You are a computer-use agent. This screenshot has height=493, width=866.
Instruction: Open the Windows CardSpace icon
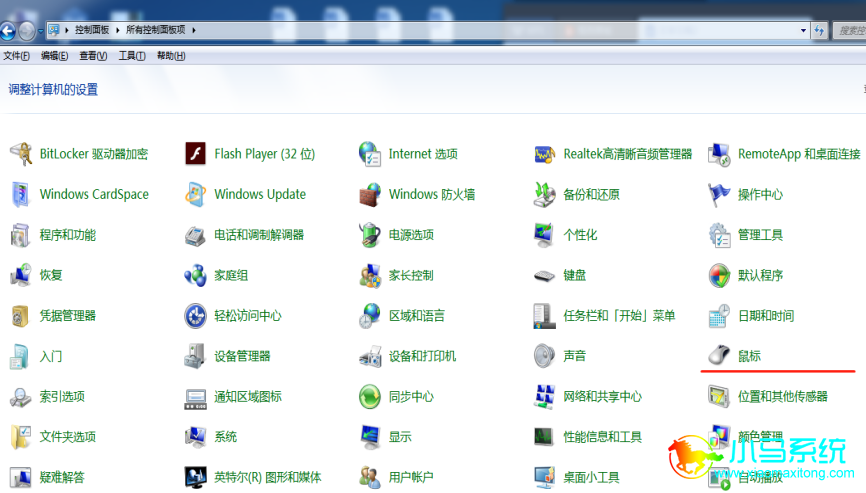21,194
